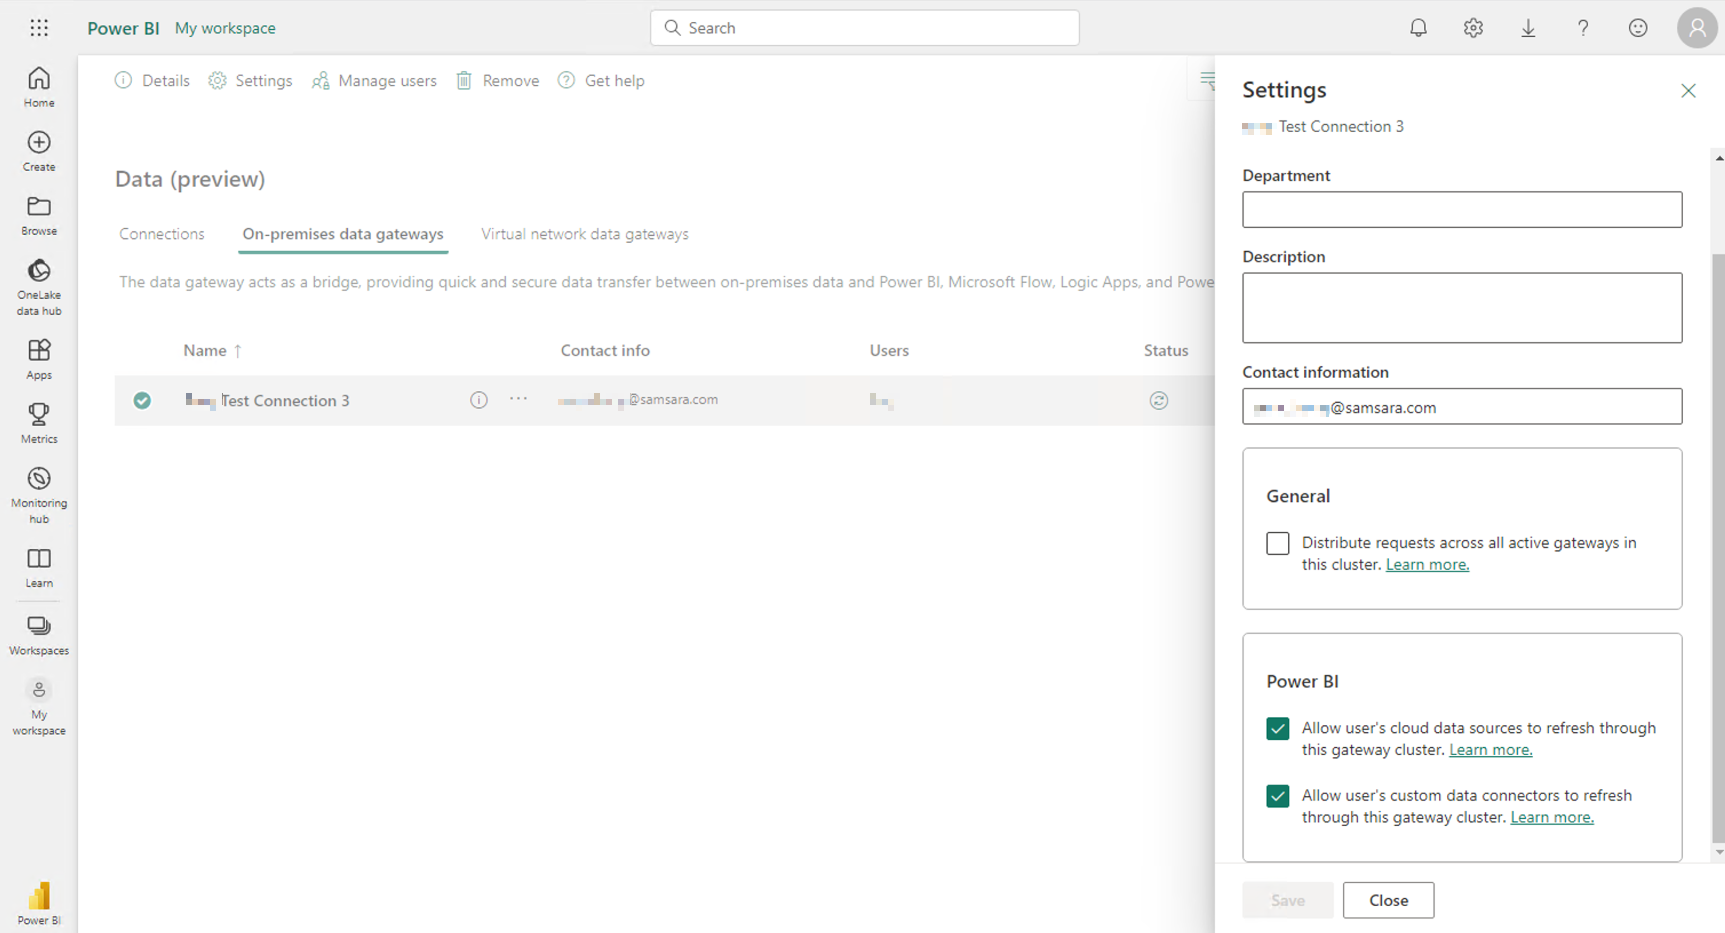This screenshot has width=1725, height=933.
Task: Open the Learn more link under General
Action: [x=1427, y=564]
